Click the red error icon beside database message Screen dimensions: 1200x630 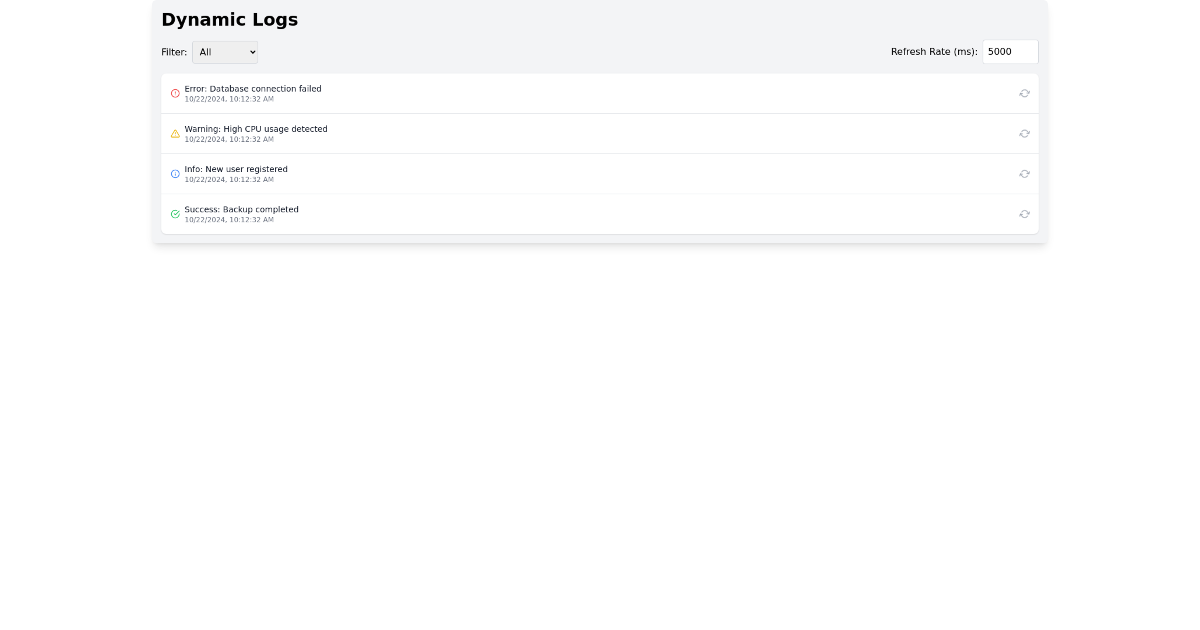coord(175,93)
